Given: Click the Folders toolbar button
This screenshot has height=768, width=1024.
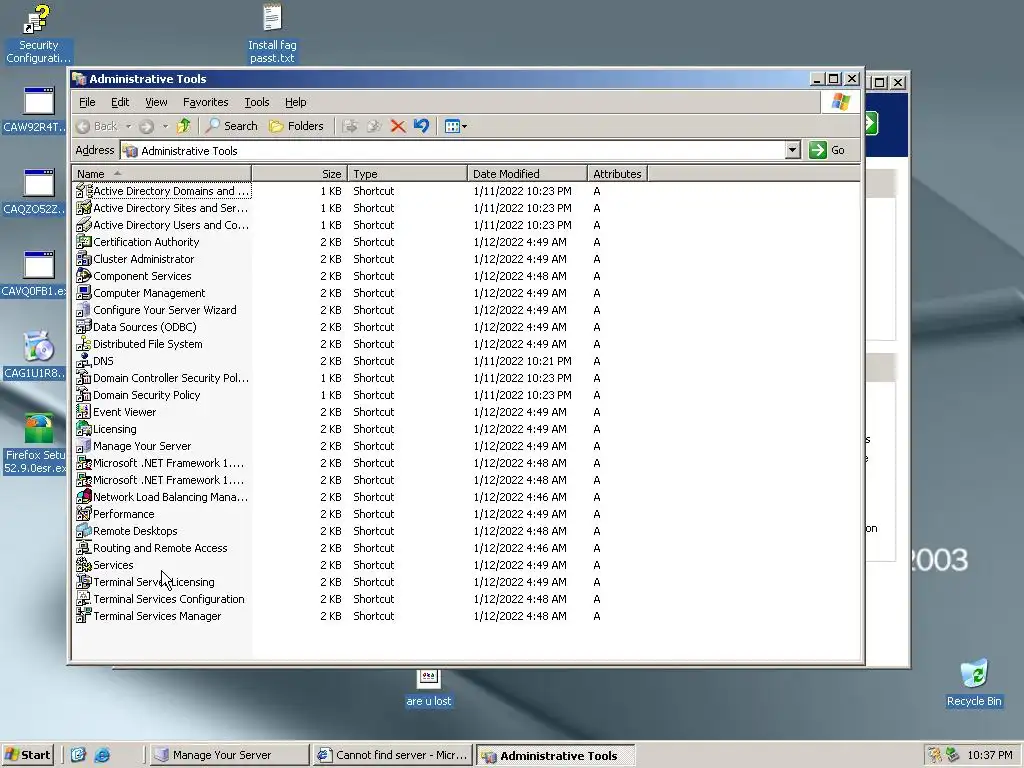Looking at the screenshot, I should 296,126.
